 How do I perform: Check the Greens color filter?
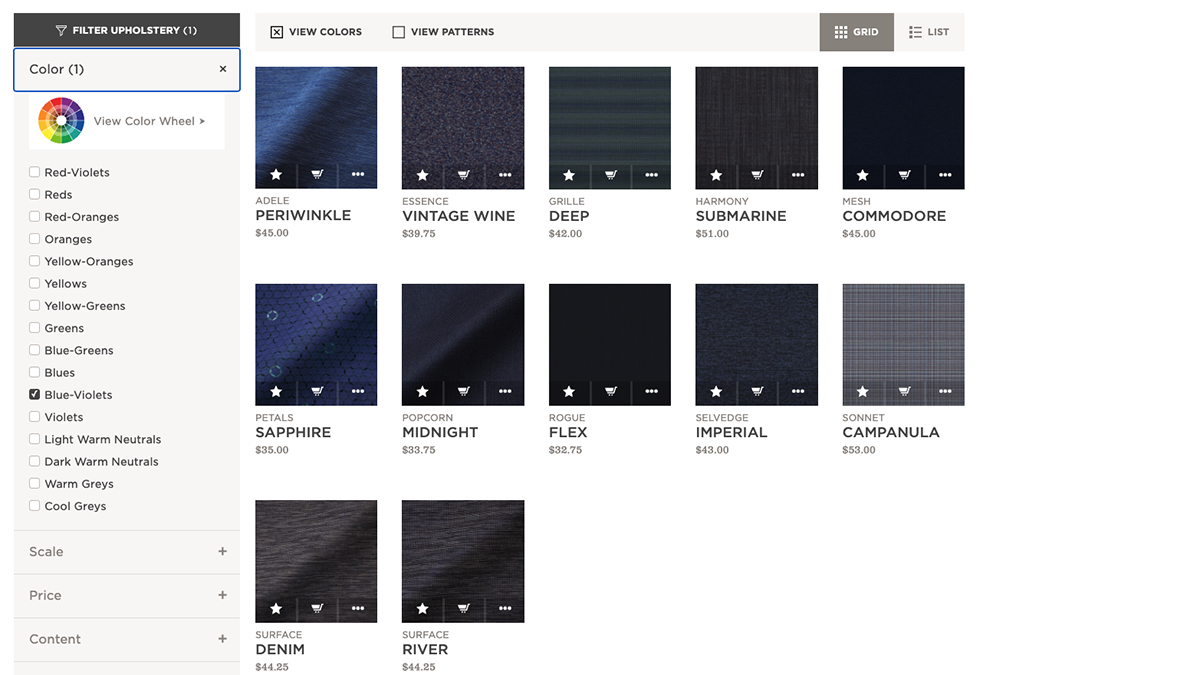click(x=35, y=328)
